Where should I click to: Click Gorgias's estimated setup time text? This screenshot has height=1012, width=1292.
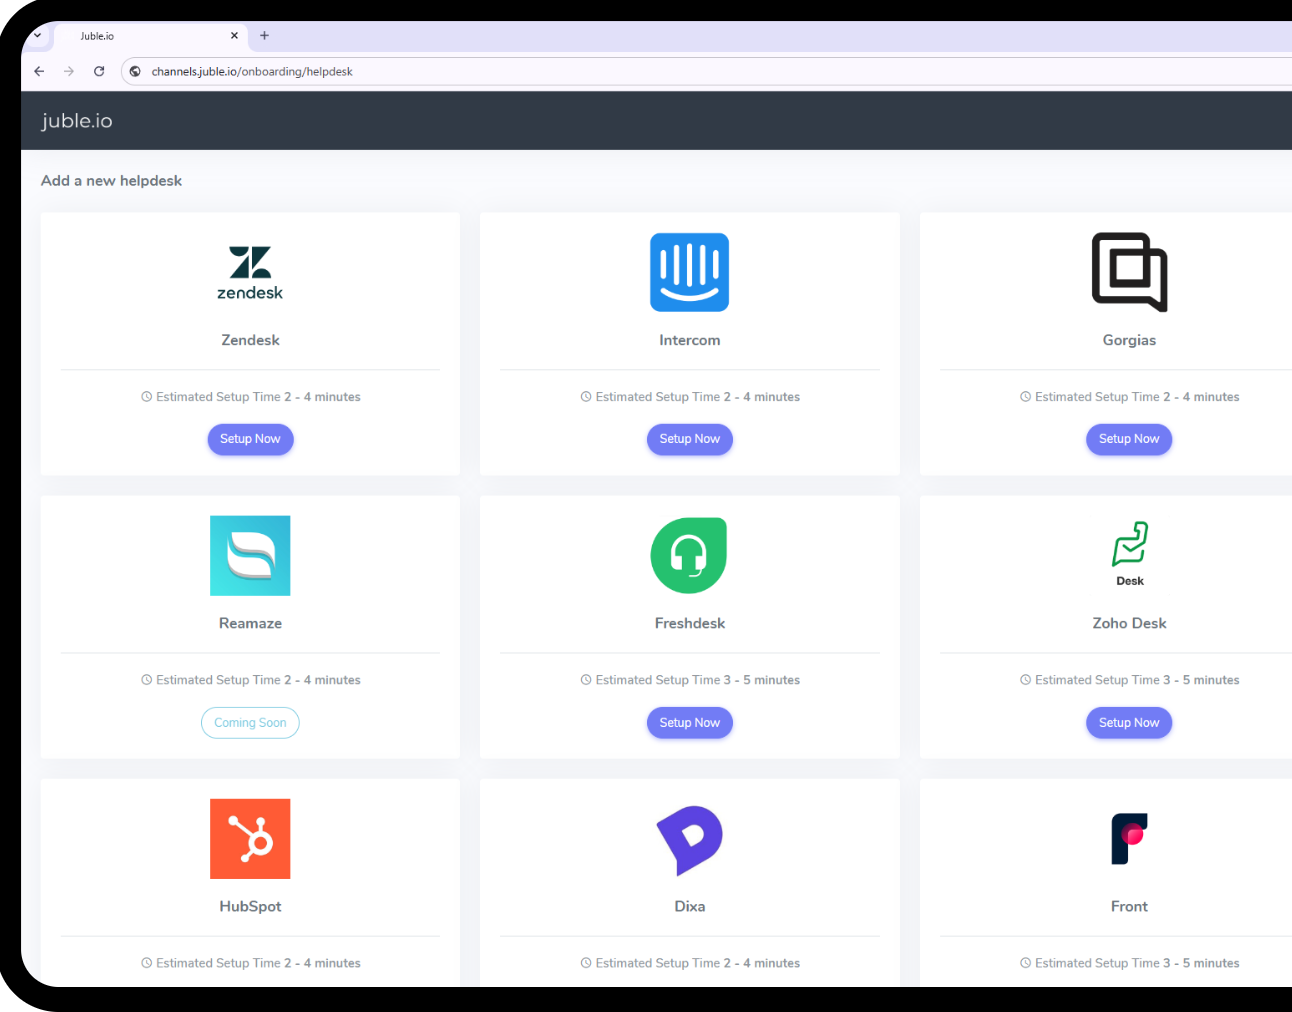[1137, 397]
